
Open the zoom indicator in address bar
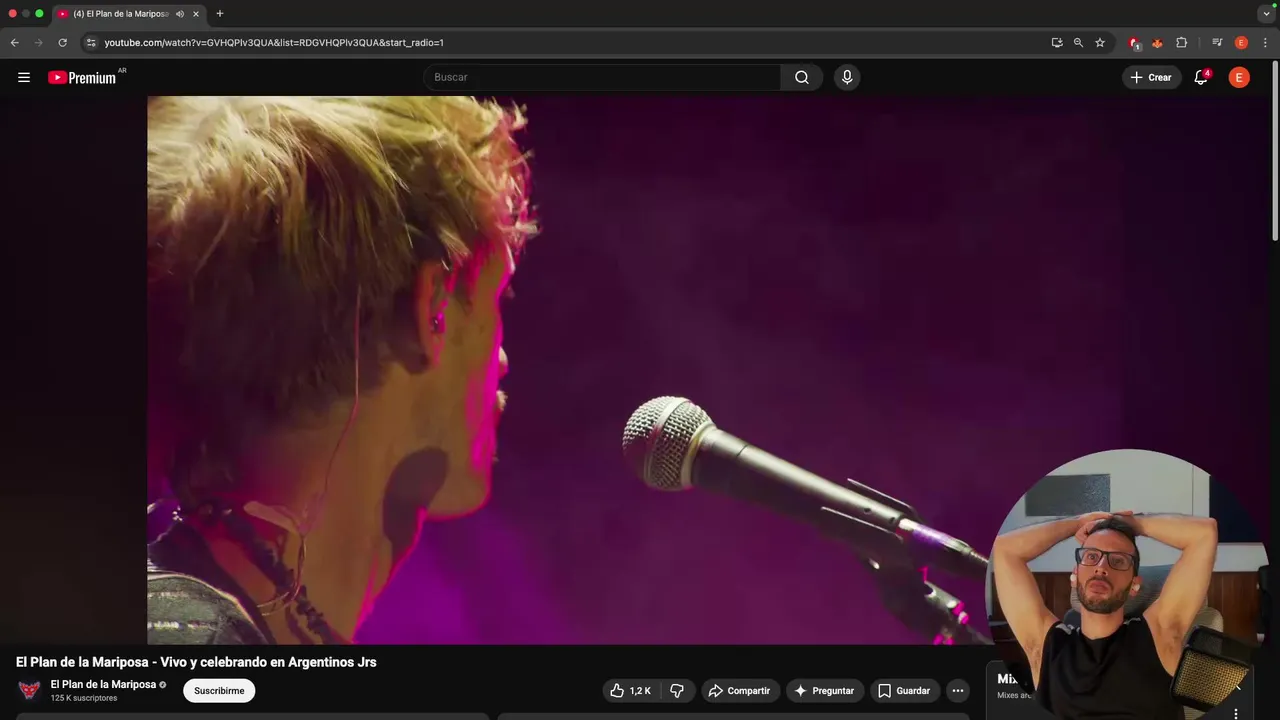pyautogui.click(x=1078, y=43)
